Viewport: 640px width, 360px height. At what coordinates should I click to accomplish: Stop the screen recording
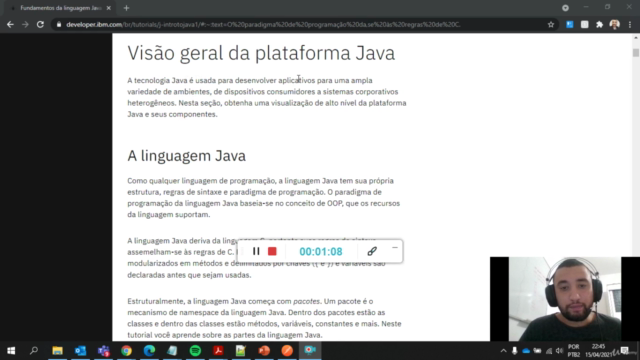pos(272,251)
